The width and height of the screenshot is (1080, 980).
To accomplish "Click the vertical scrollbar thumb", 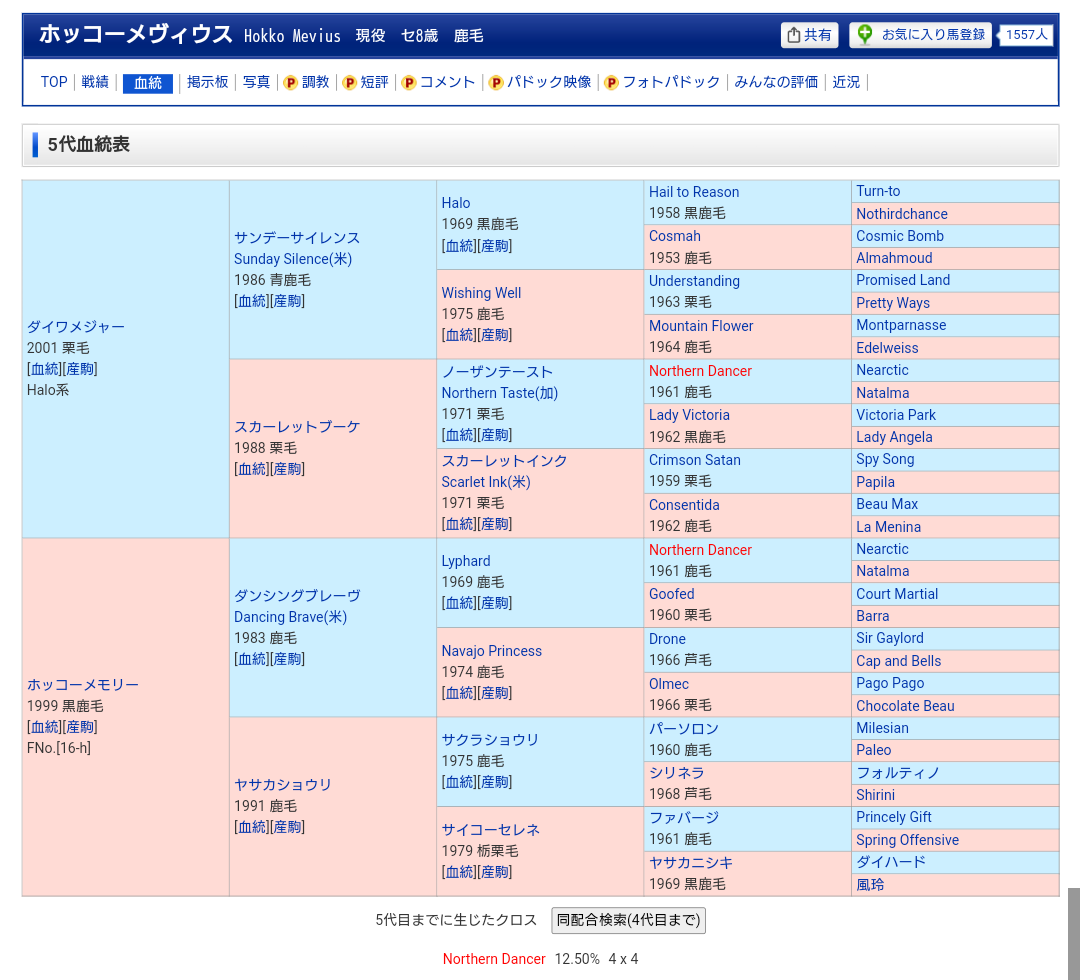I will point(1073,933).
